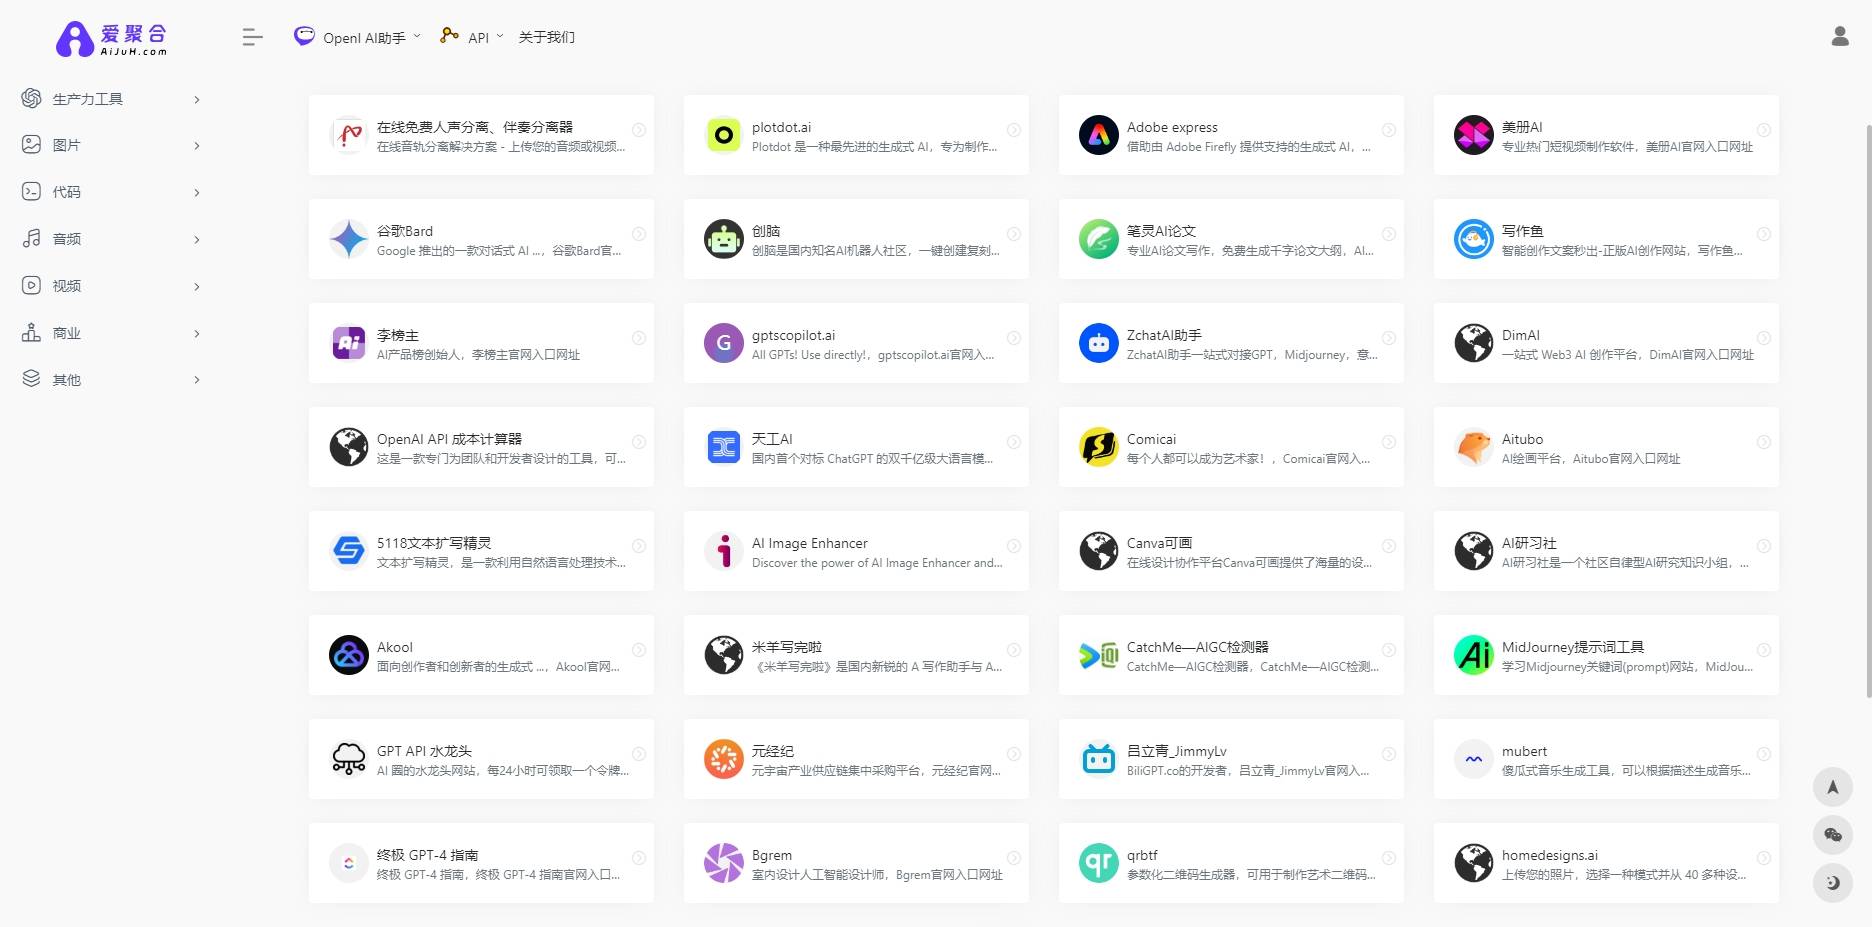Click the 创脑 robot icon
Viewport: 1872px width, 927px height.
coord(724,239)
